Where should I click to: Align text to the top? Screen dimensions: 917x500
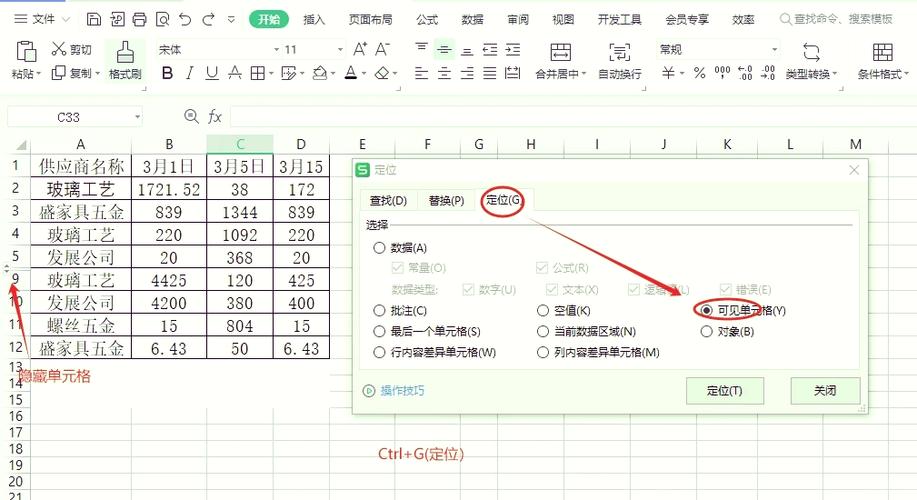[421, 49]
